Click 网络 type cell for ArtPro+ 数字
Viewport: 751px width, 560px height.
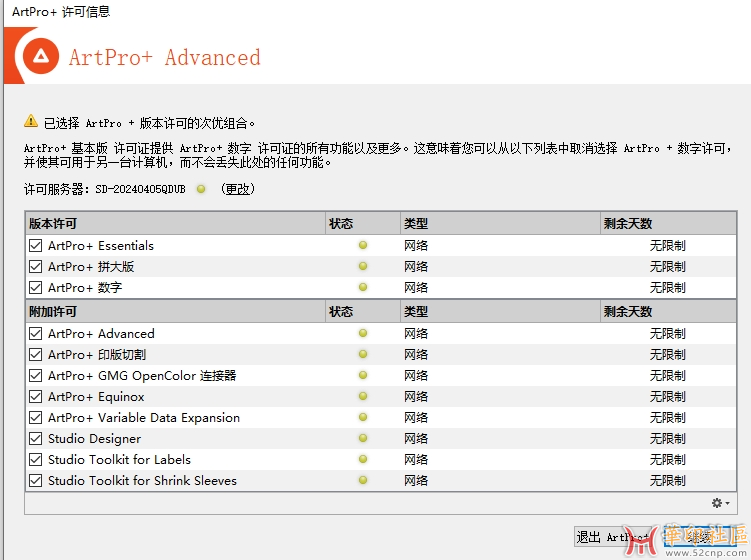point(416,288)
